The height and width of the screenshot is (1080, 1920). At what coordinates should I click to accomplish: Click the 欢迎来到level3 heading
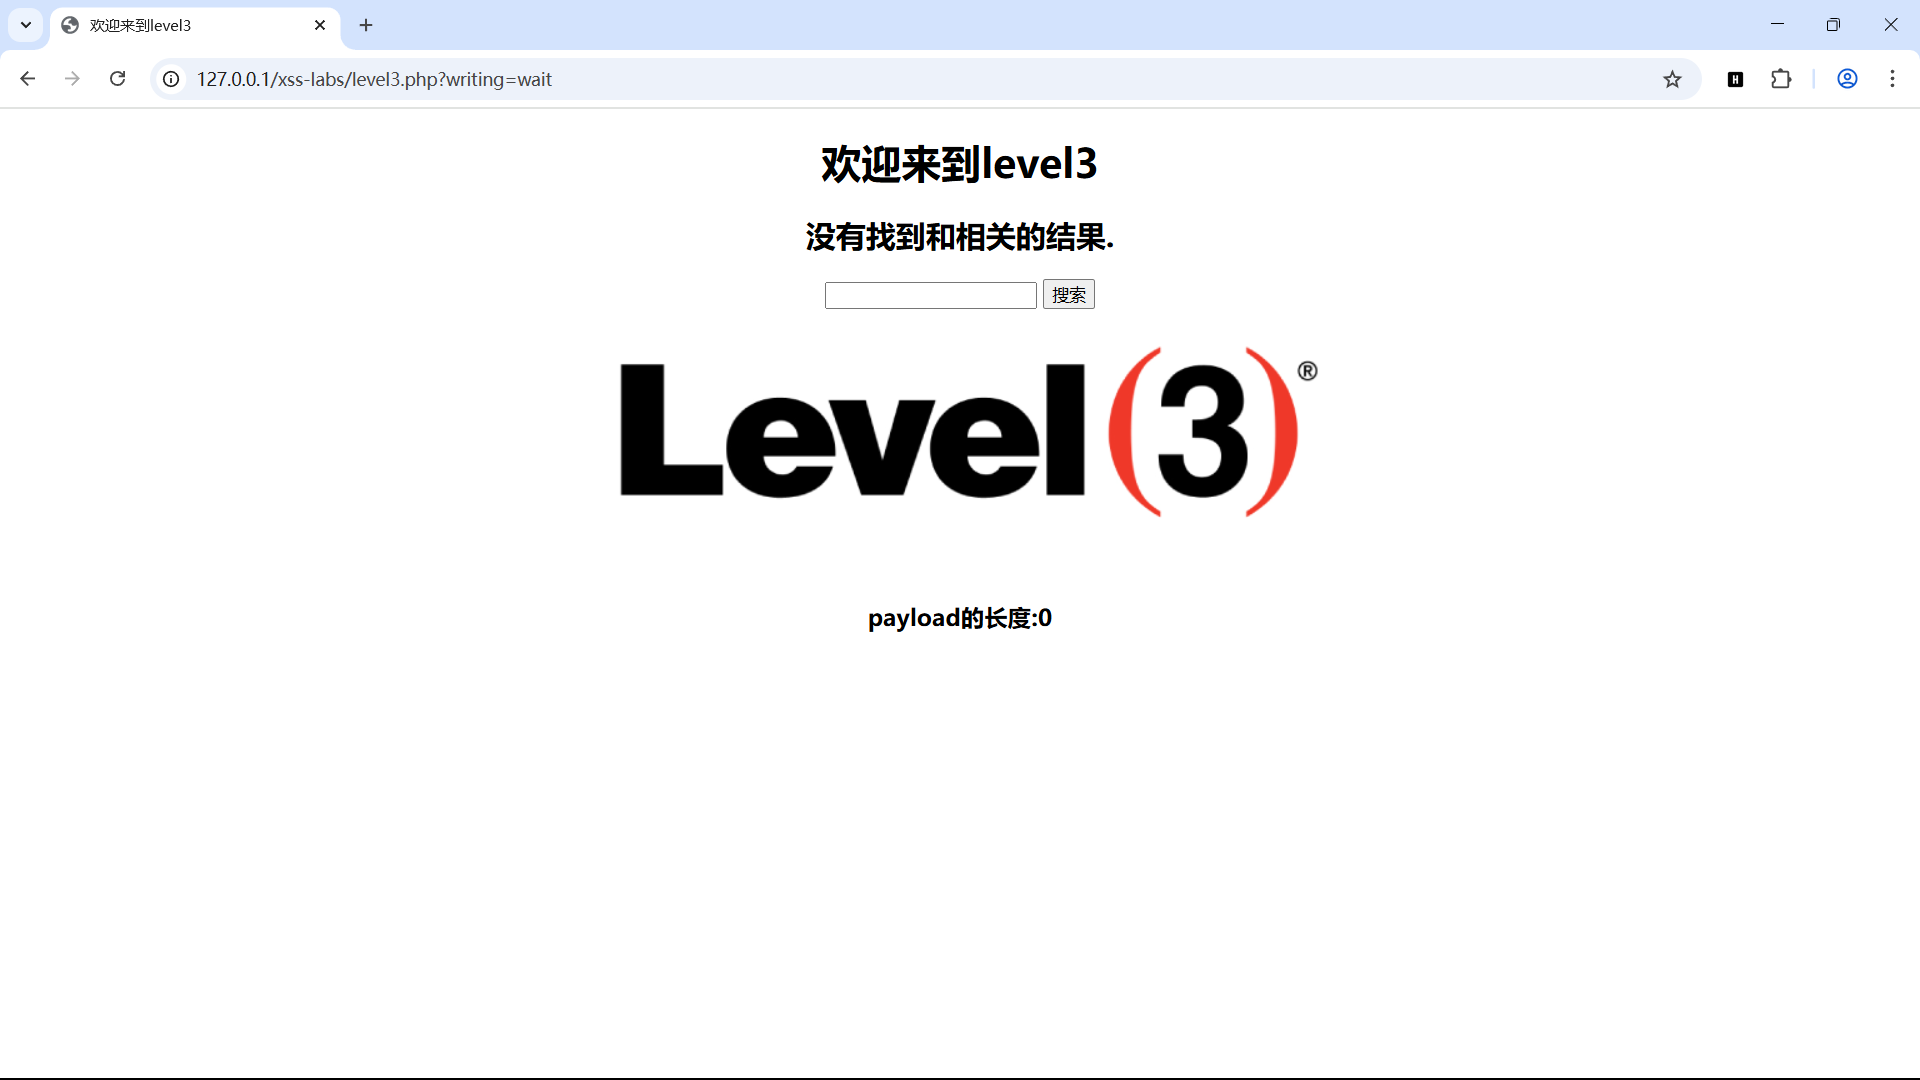pyautogui.click(x=959, y=164)
